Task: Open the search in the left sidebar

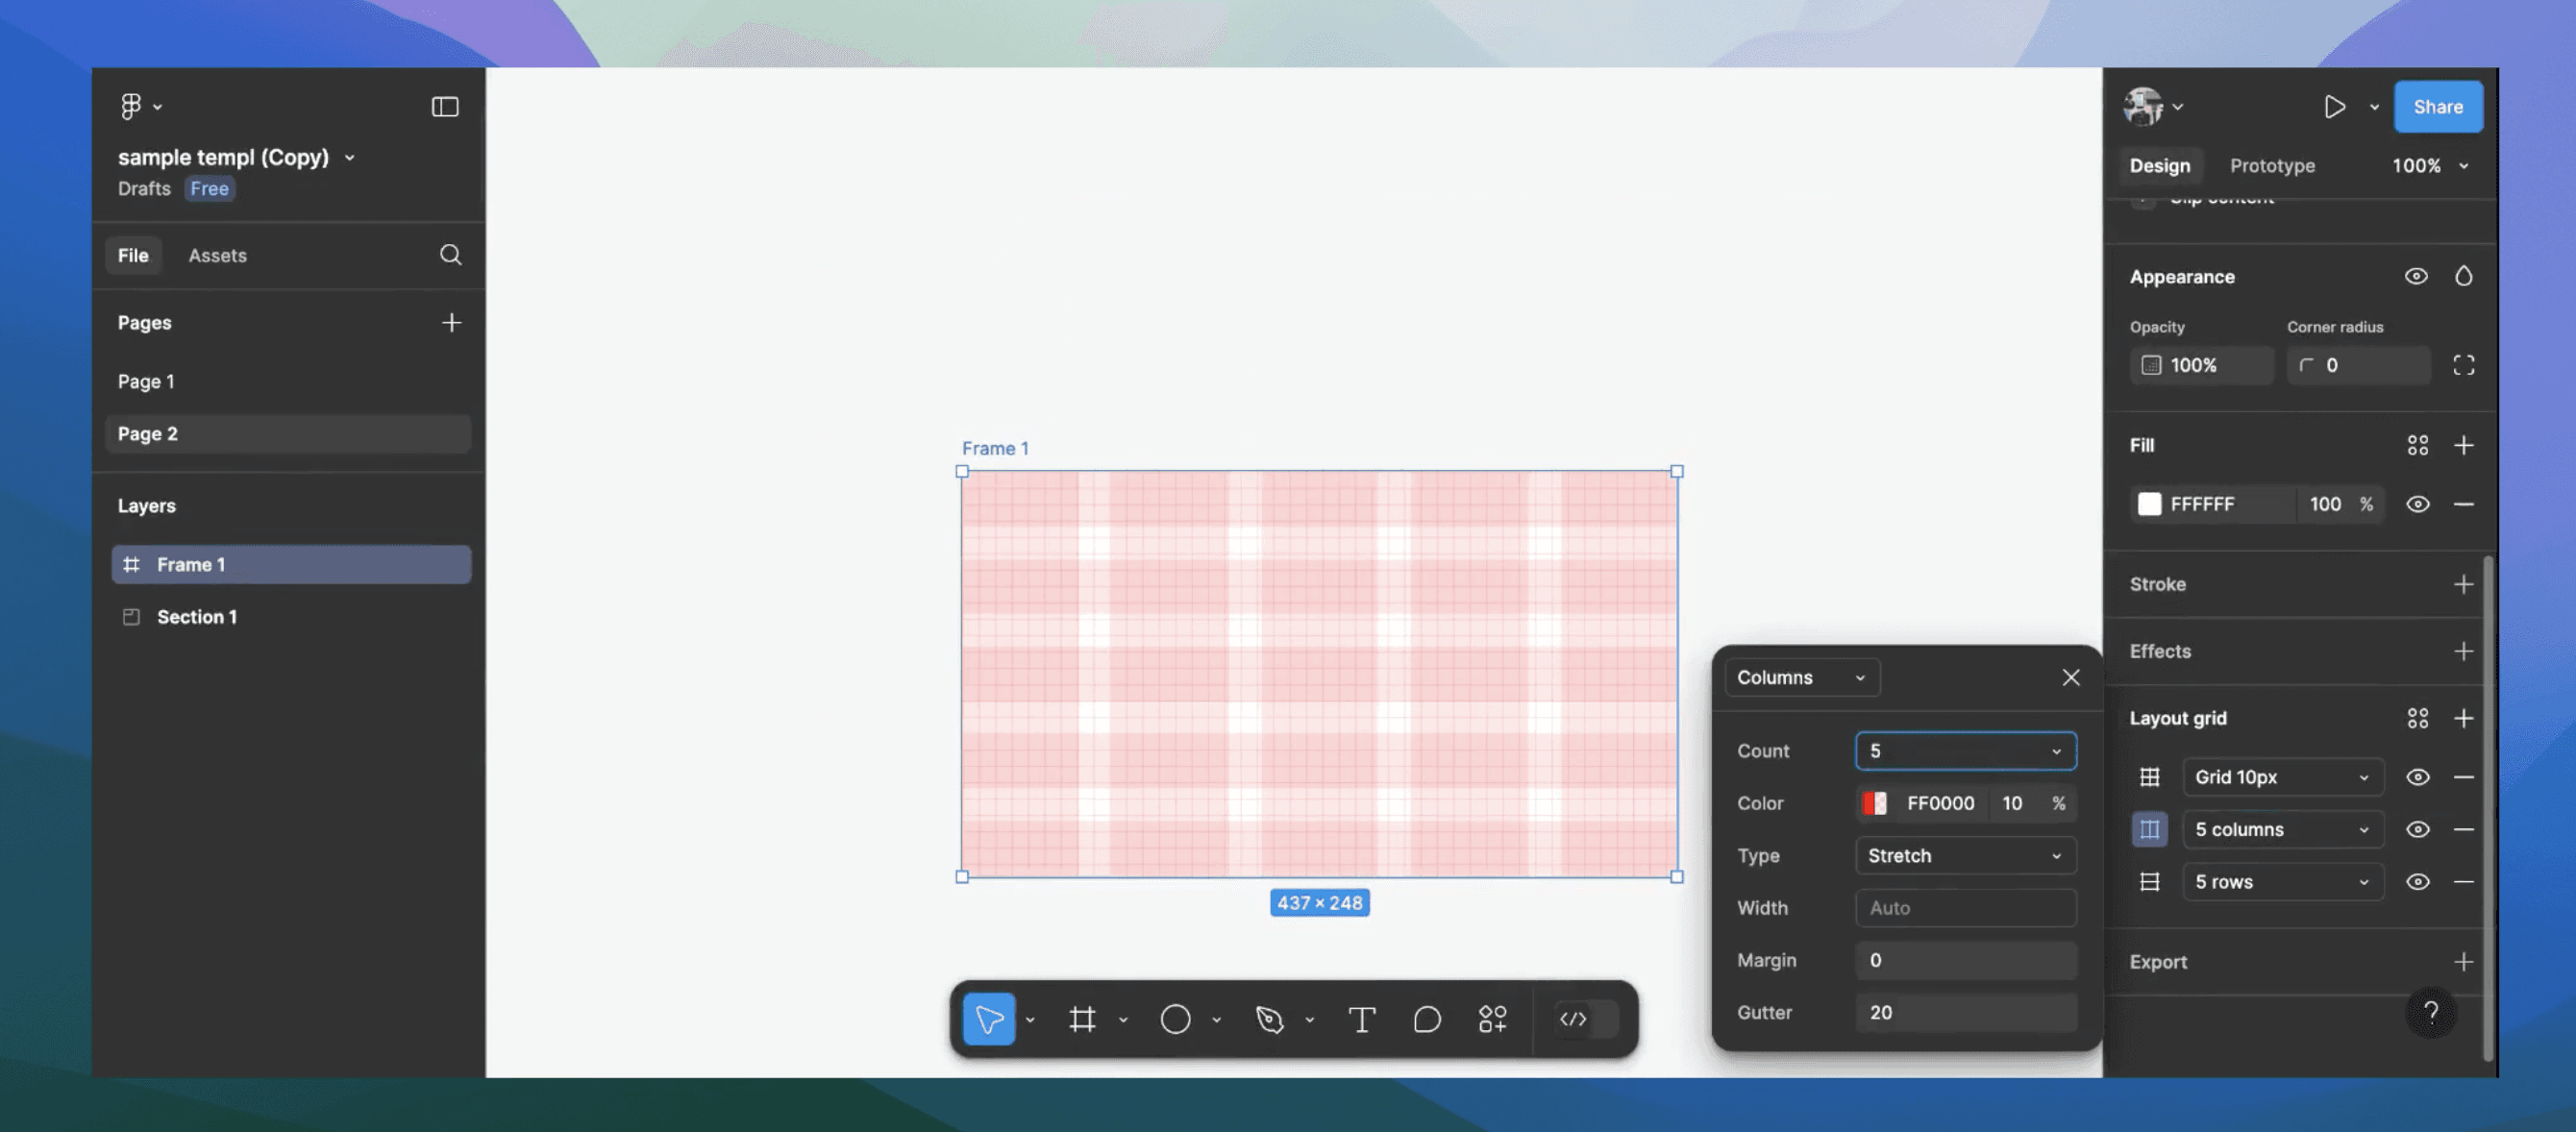Action: (x=451, y=255)
